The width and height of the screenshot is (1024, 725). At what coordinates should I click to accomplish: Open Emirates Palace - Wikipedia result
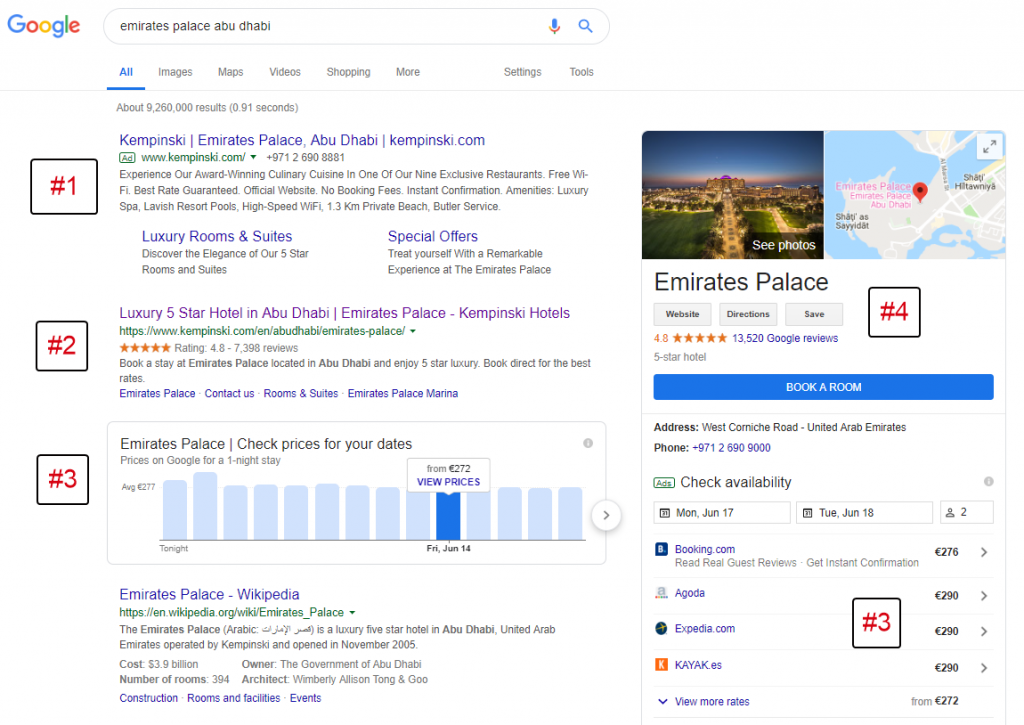coord(210,594)
